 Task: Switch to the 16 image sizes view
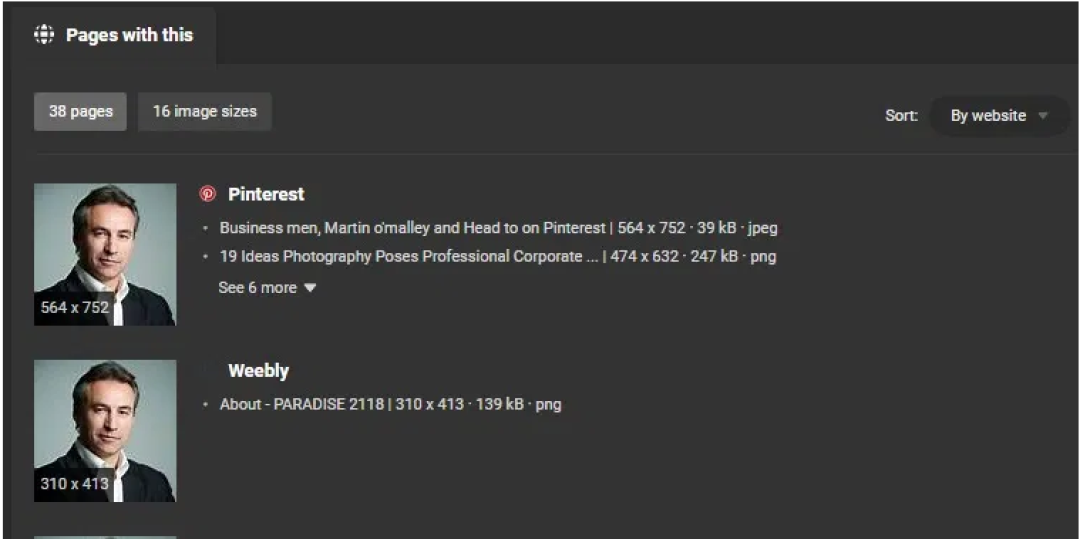[204, 112]
